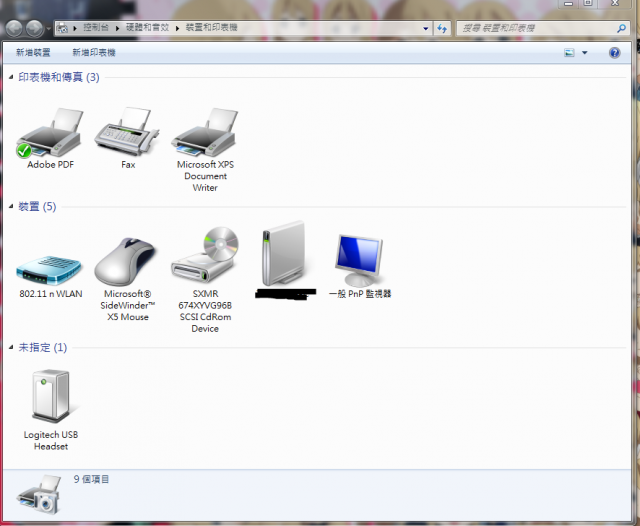Select the SCSI CdRom Device icon
This screenshot has height=526, width=640.
click(x=205, y=255)
